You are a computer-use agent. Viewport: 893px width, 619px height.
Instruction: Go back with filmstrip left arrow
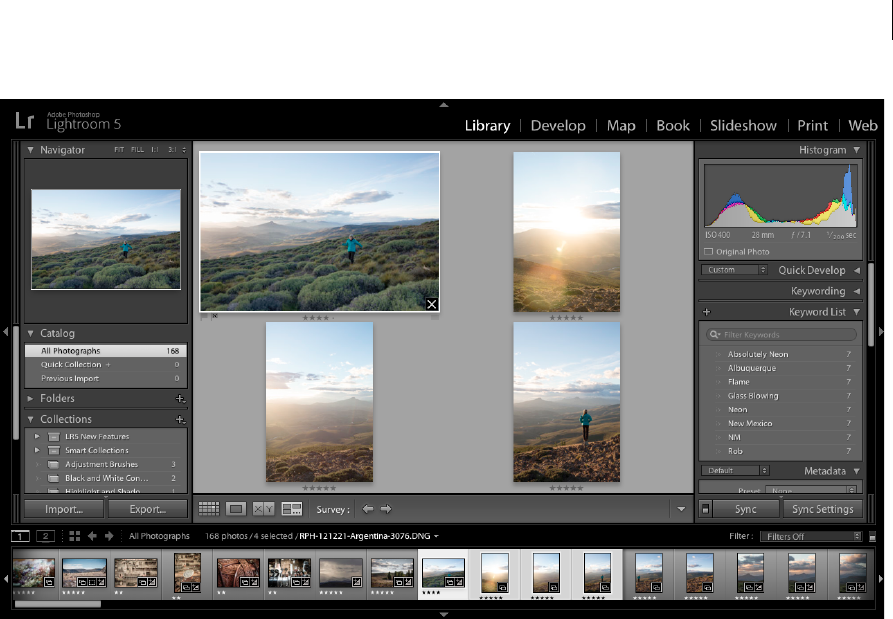click(92, 536)
